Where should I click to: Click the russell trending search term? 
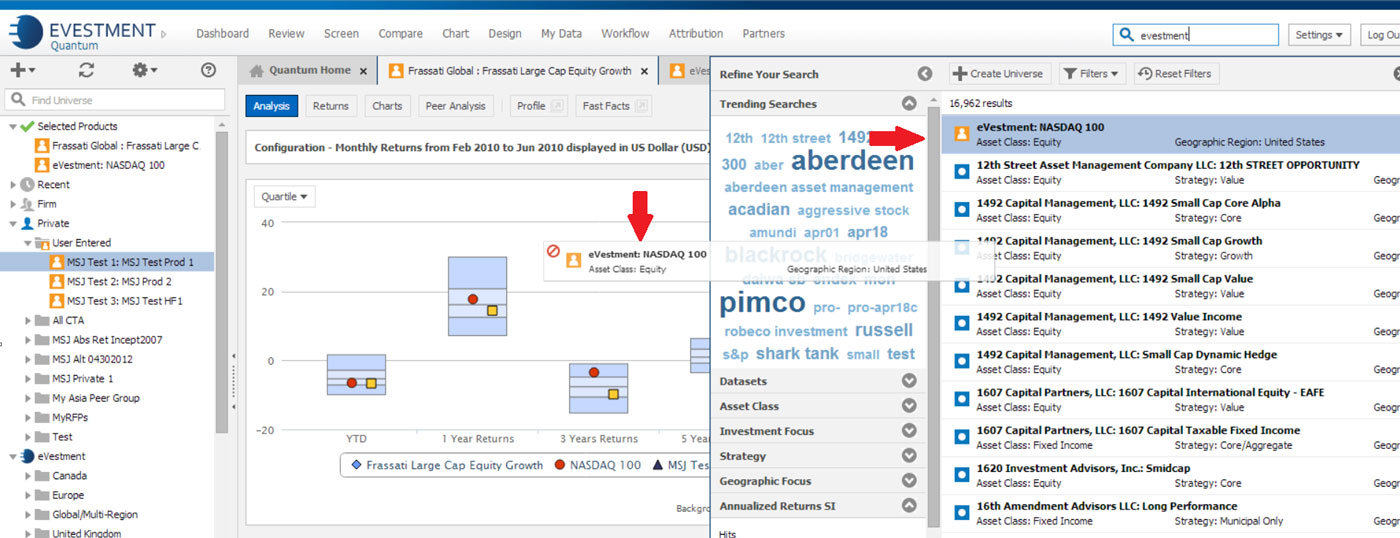pyautogui.click(x=883, y=330)
